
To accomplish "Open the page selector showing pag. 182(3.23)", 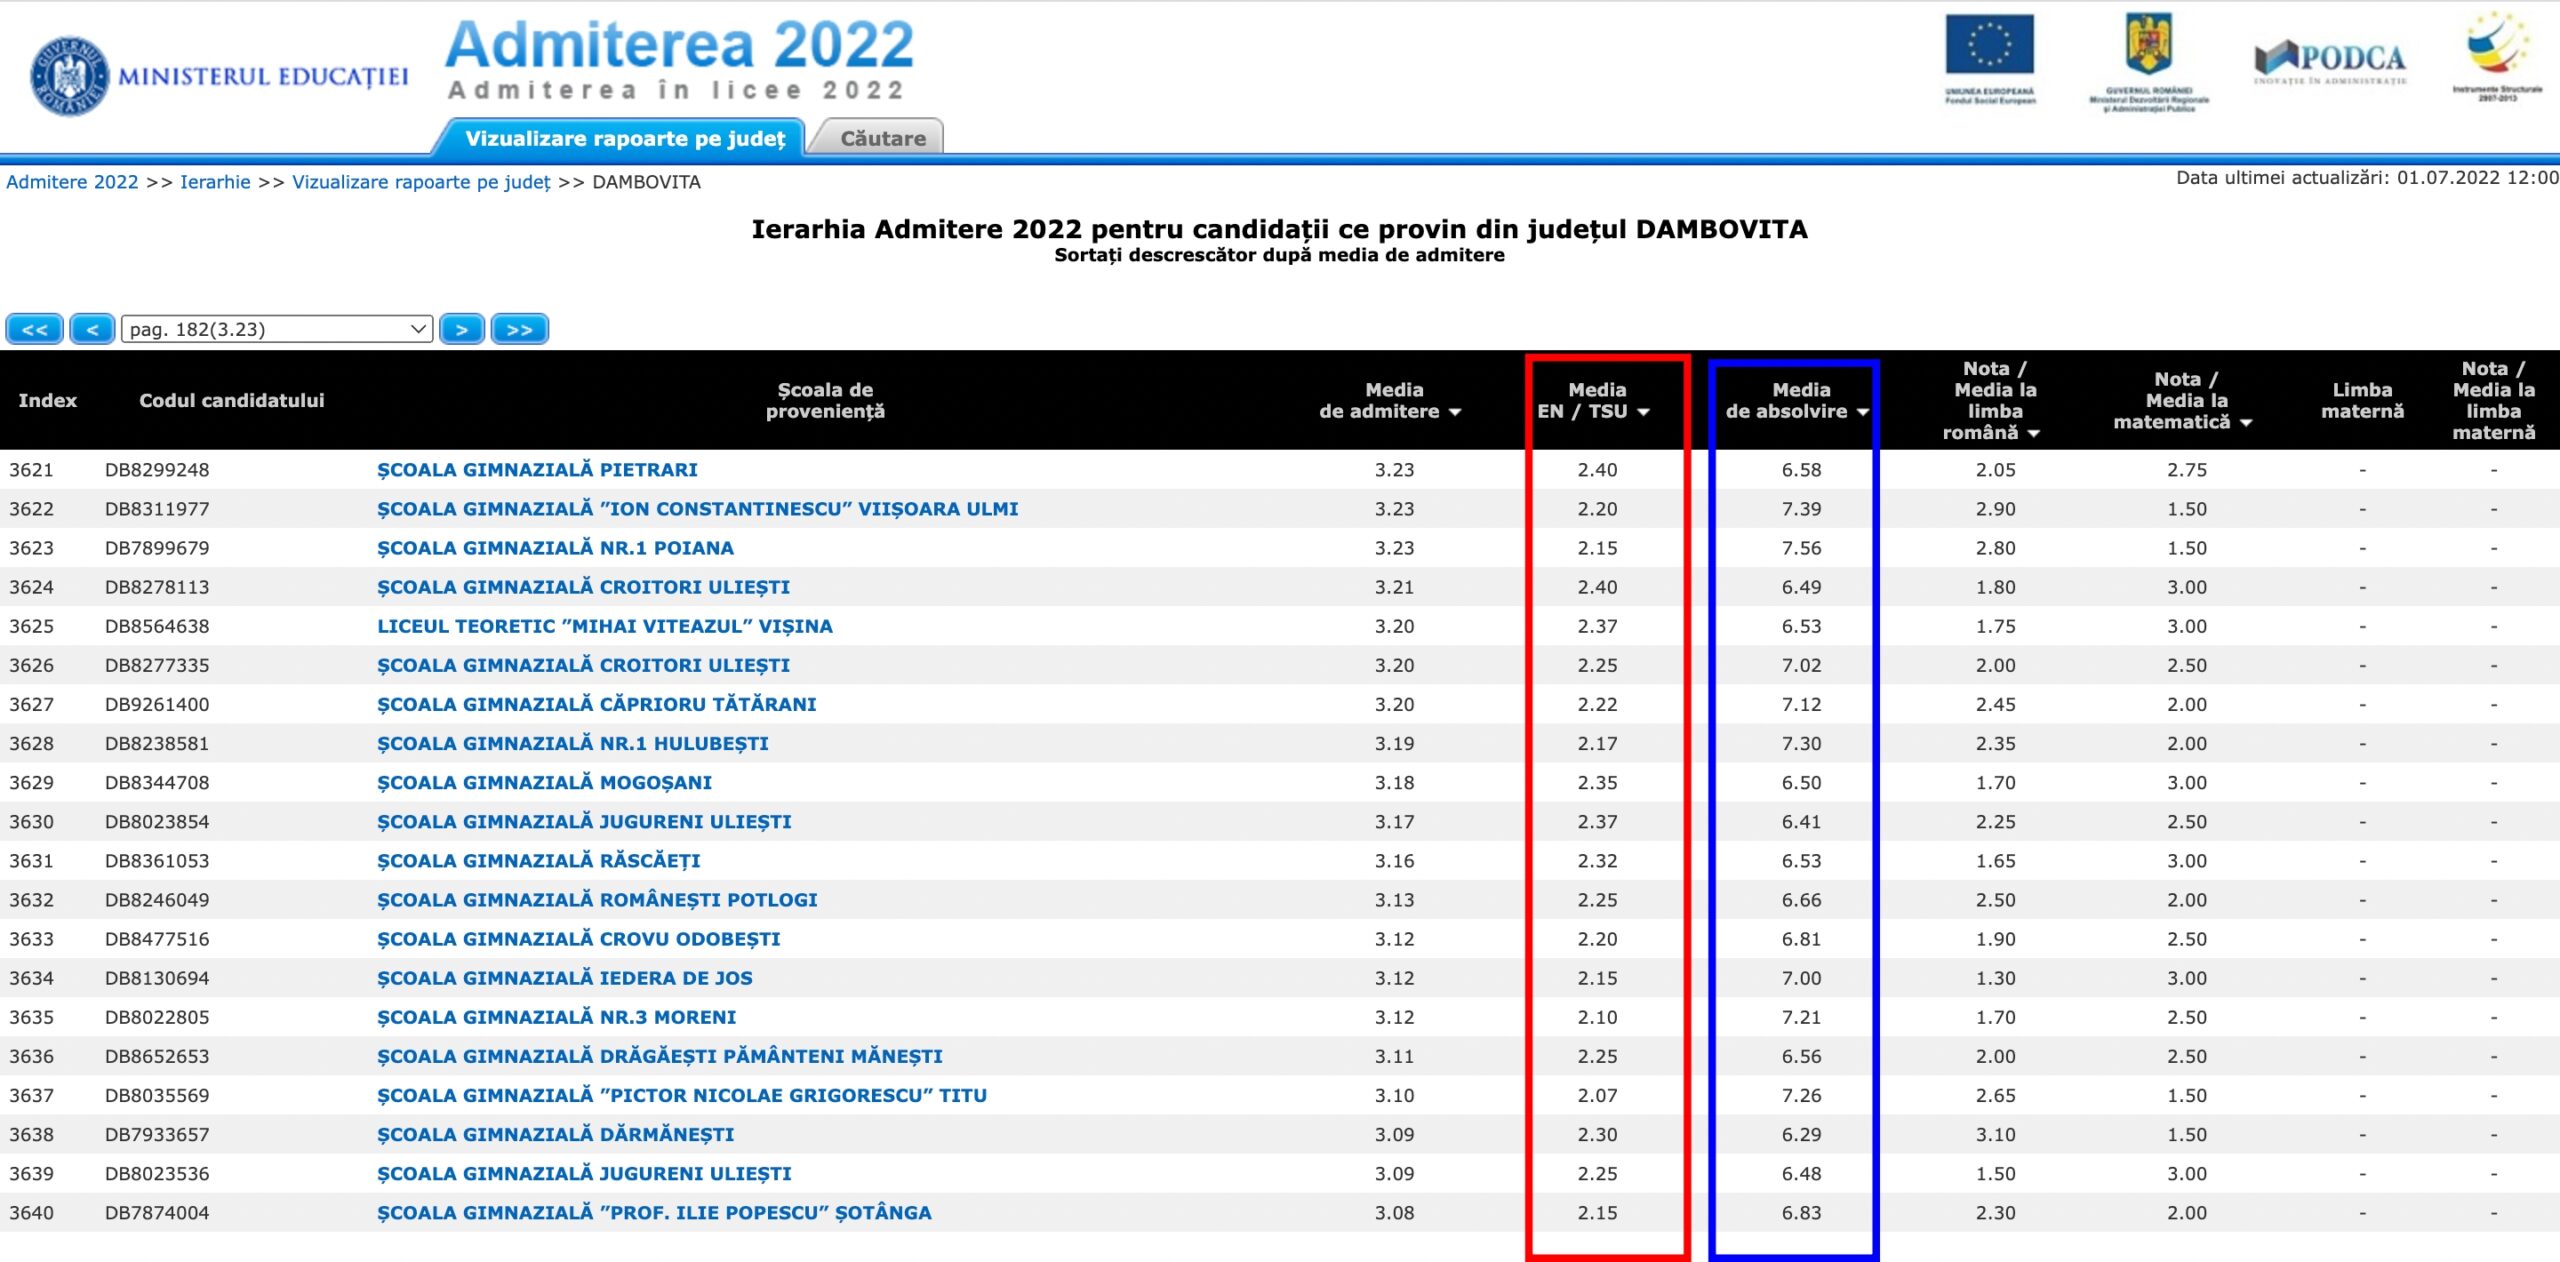I will click(277, 329).
